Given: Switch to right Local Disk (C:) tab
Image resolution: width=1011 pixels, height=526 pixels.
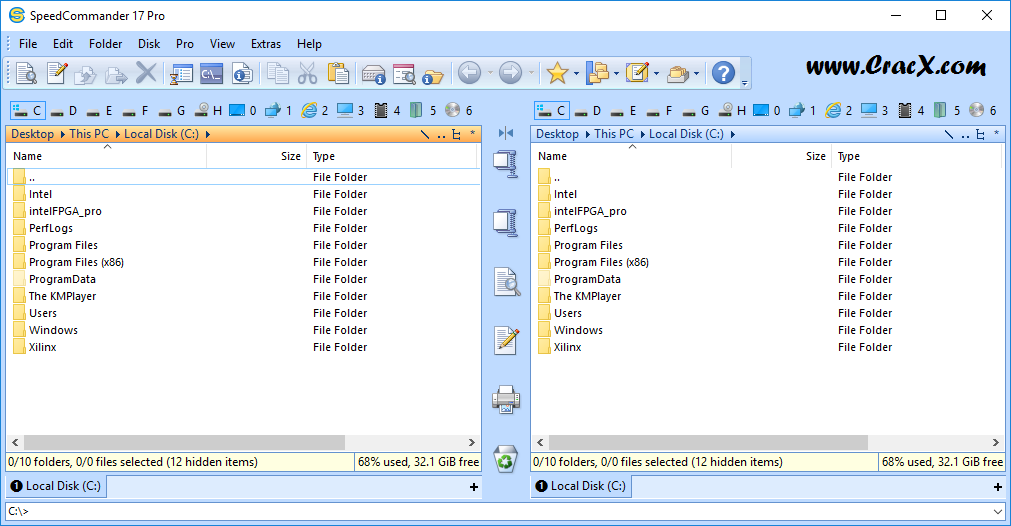Looking at the screenshot, I should point(581,486).
